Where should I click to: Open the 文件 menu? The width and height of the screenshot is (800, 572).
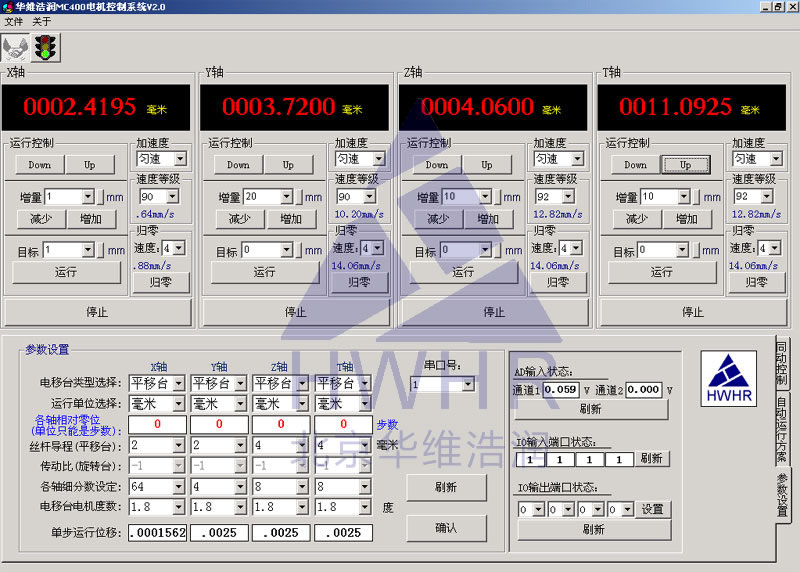click(13, 21)
